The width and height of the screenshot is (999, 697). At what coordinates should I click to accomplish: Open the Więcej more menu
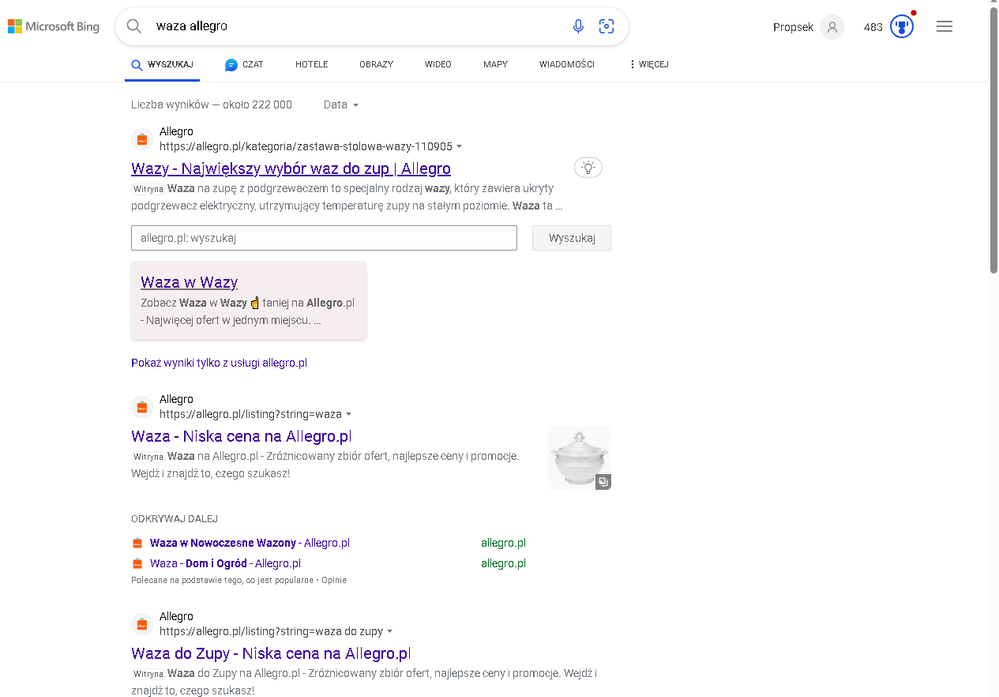pos(649,64)
